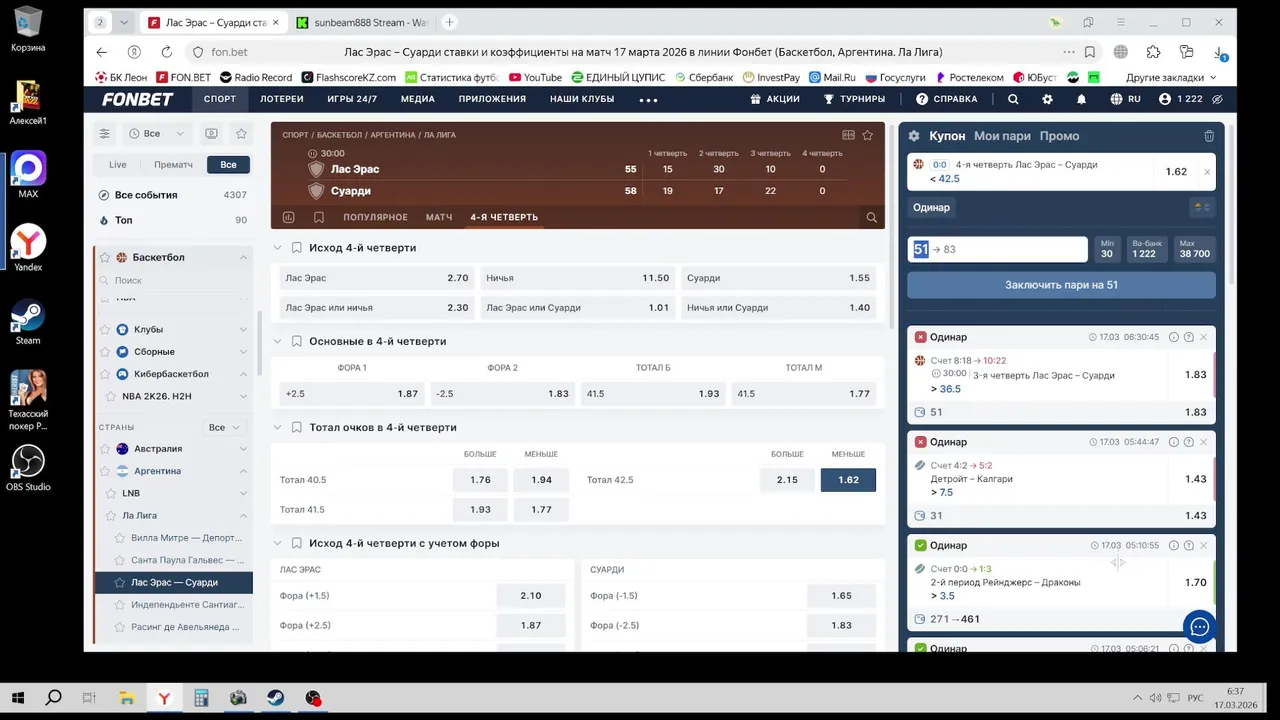
Task: Open info for the 06:30:45 bet
Action: click(1174, 337)
